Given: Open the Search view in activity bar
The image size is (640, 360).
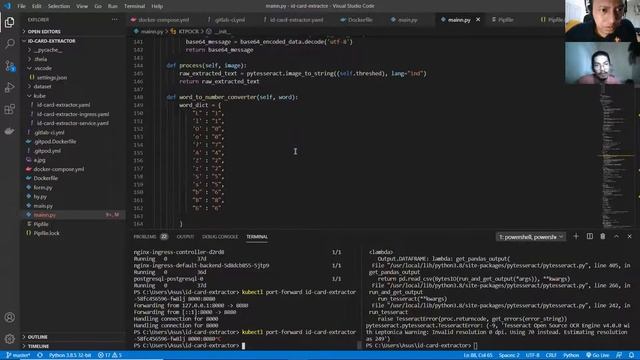Looking at the screenshot, I should coord(9,44).
